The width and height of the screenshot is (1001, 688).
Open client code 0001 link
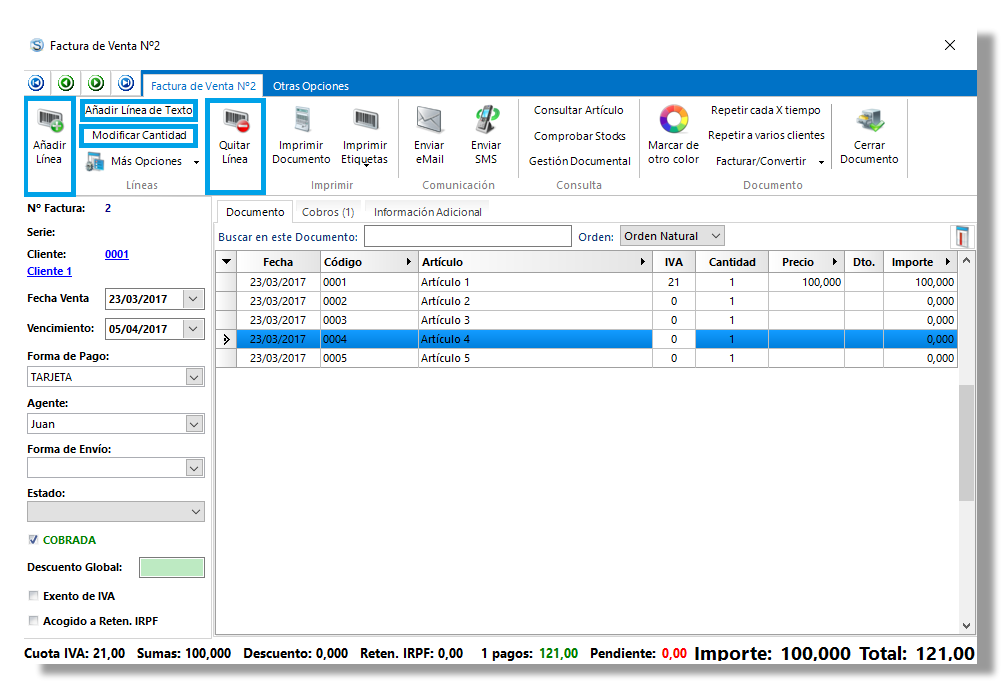[117, 254]
